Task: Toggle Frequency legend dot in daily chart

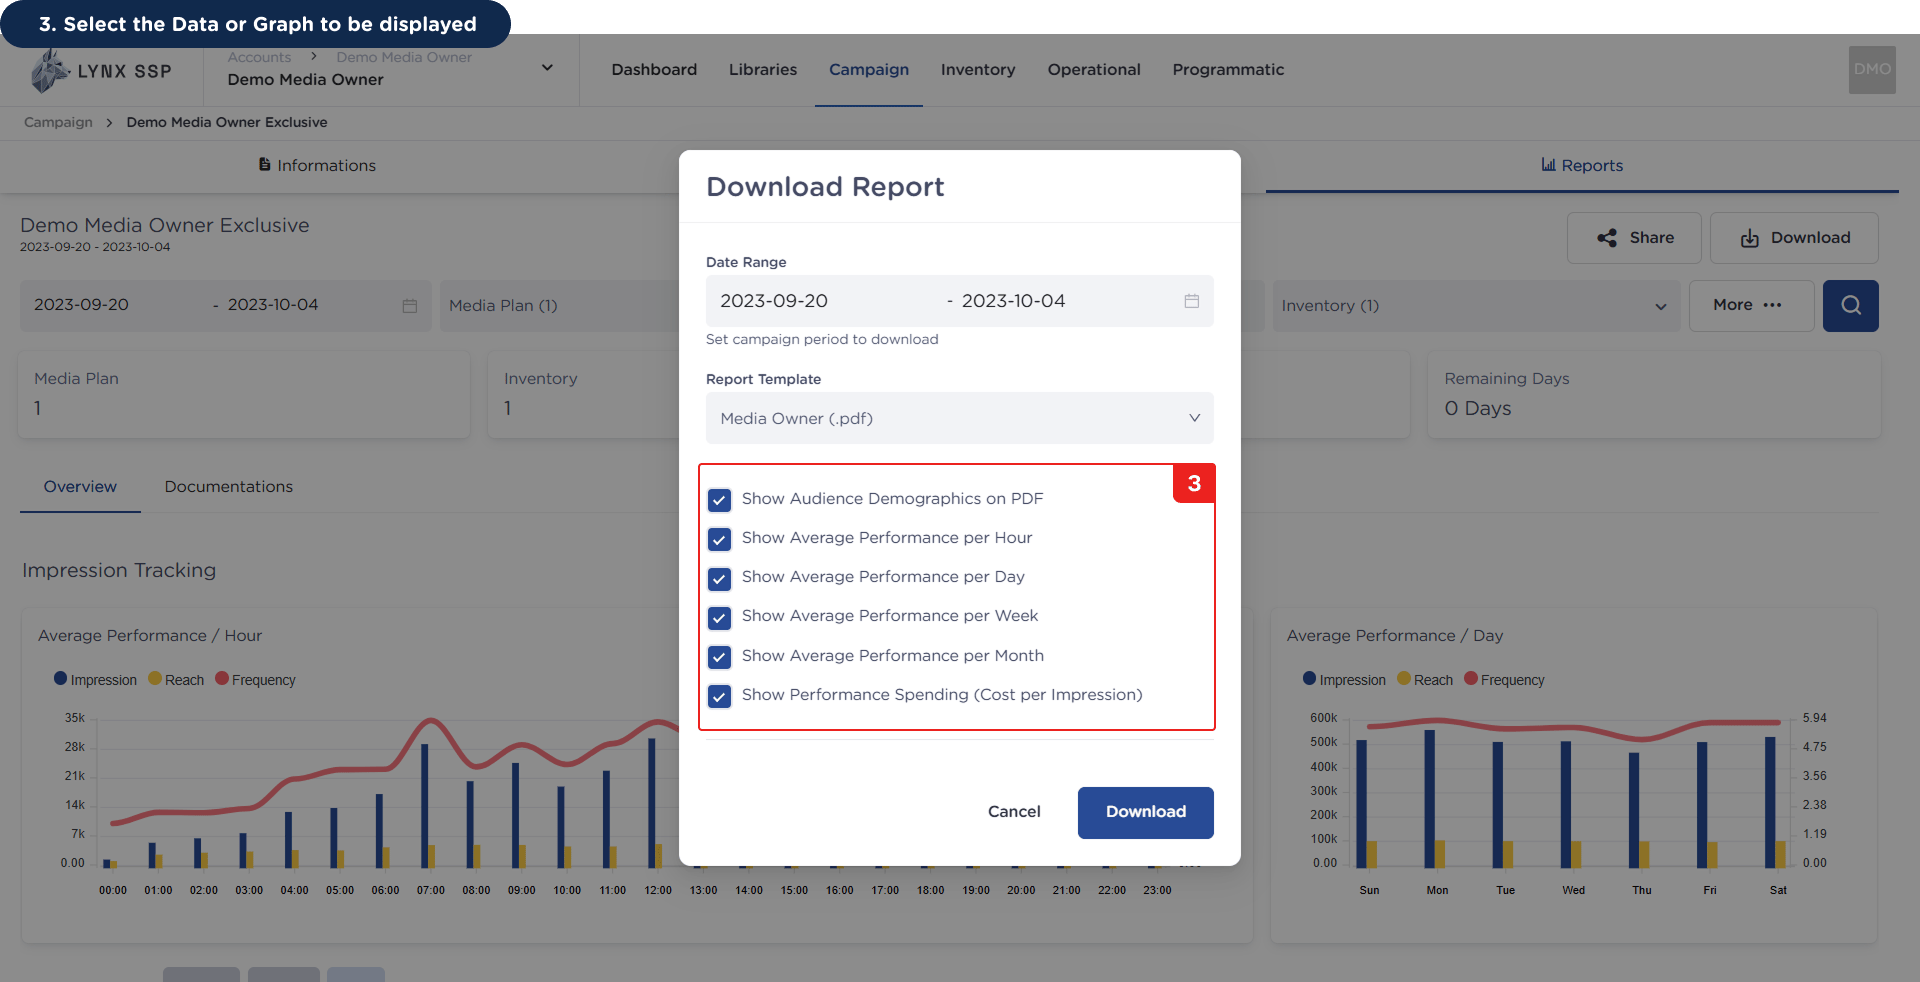Action: coord(1471,678)
